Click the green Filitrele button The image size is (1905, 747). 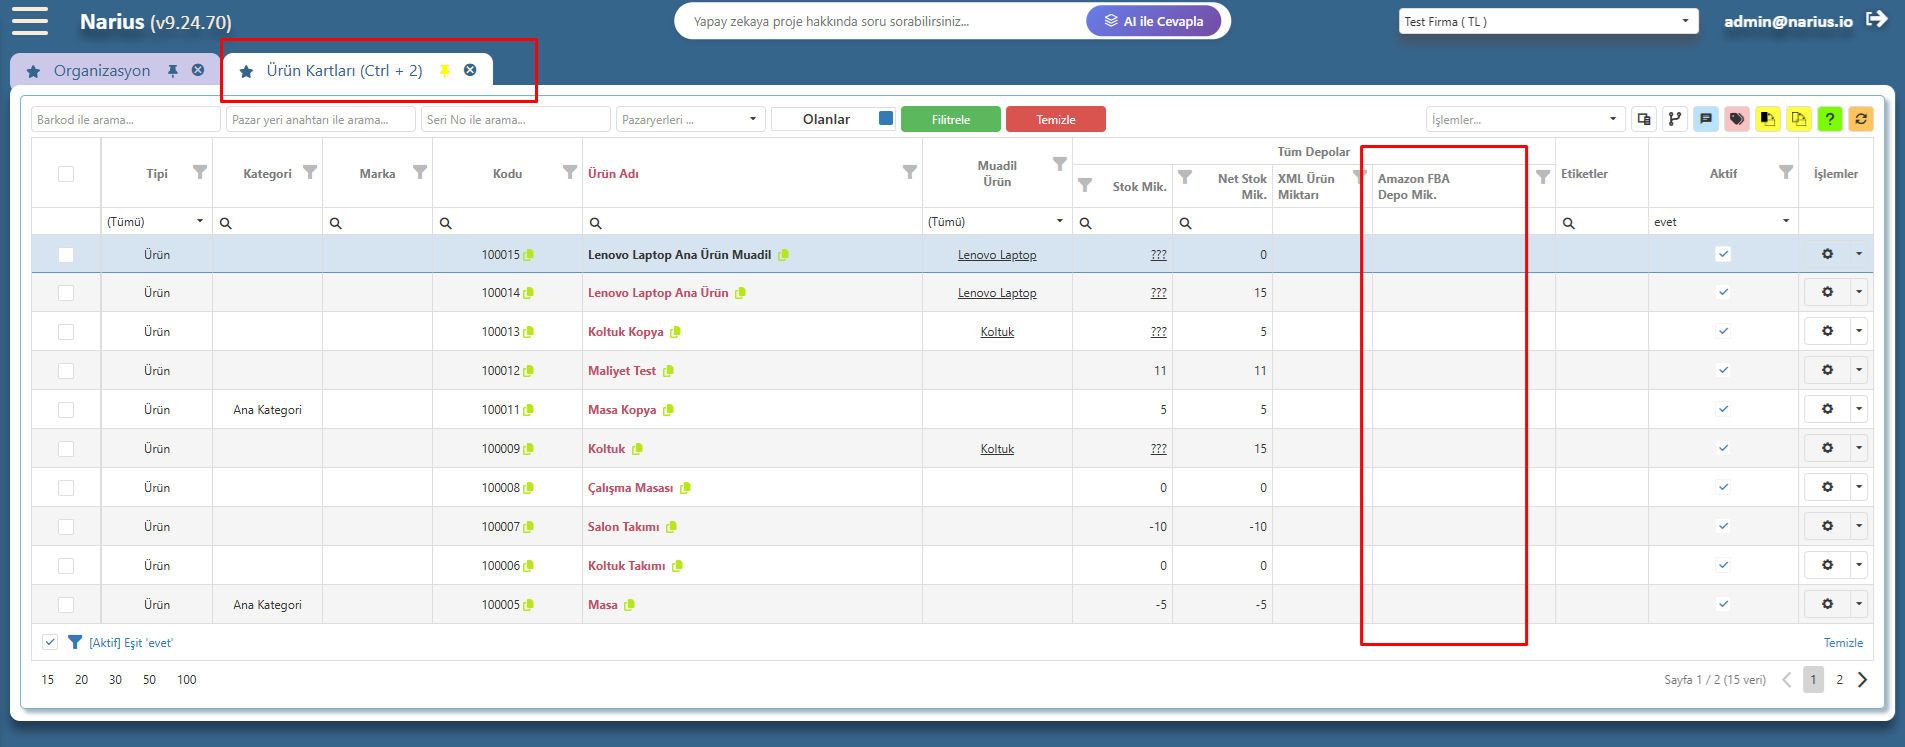(950, 119)
